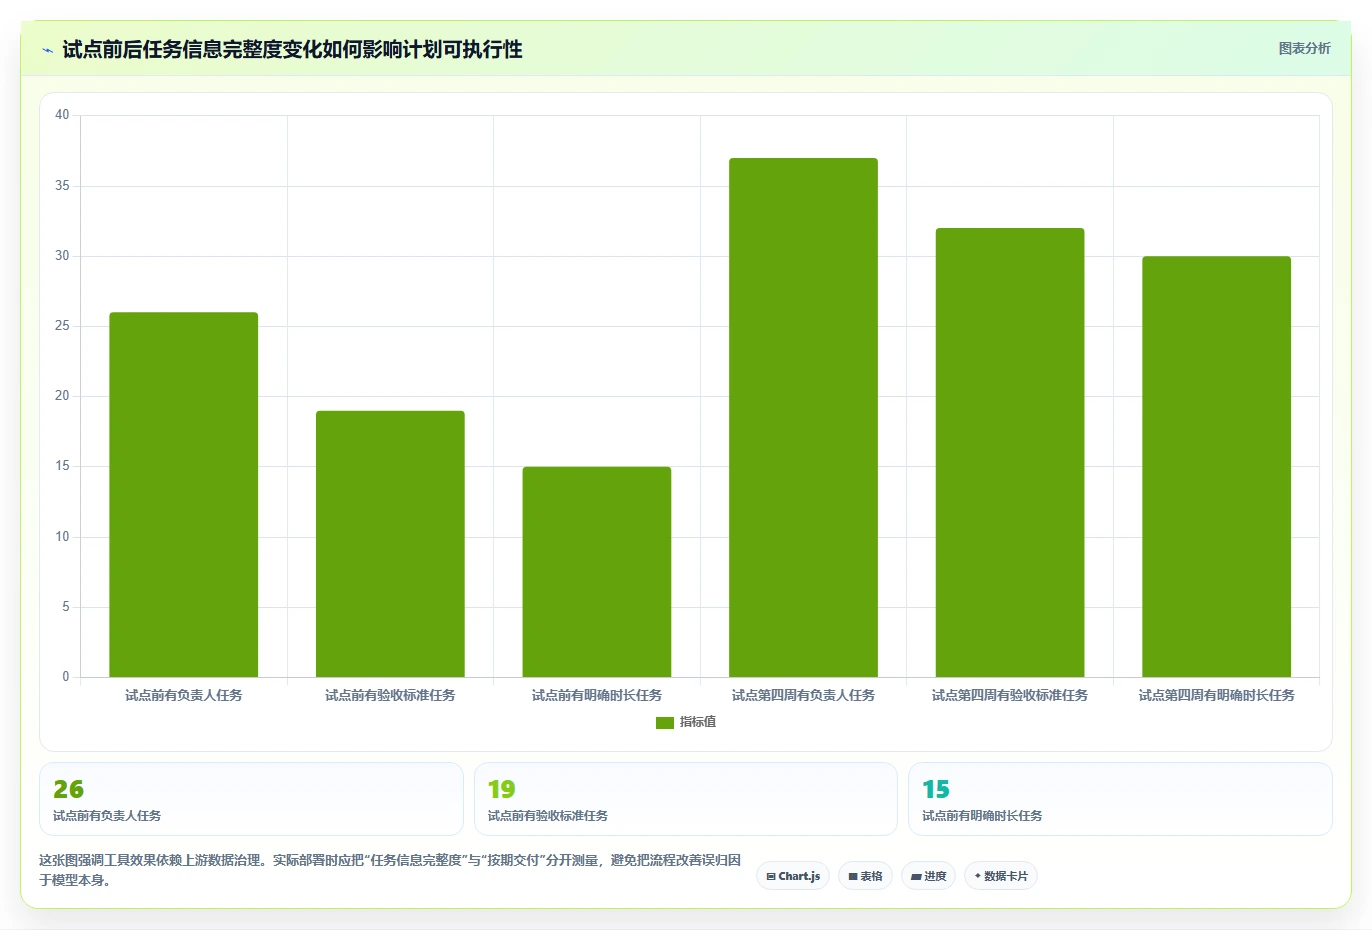Screen dimensions: 1372x930
Task: Select the 数据卡片 tag chip
Action: (x=1001, y=876)
